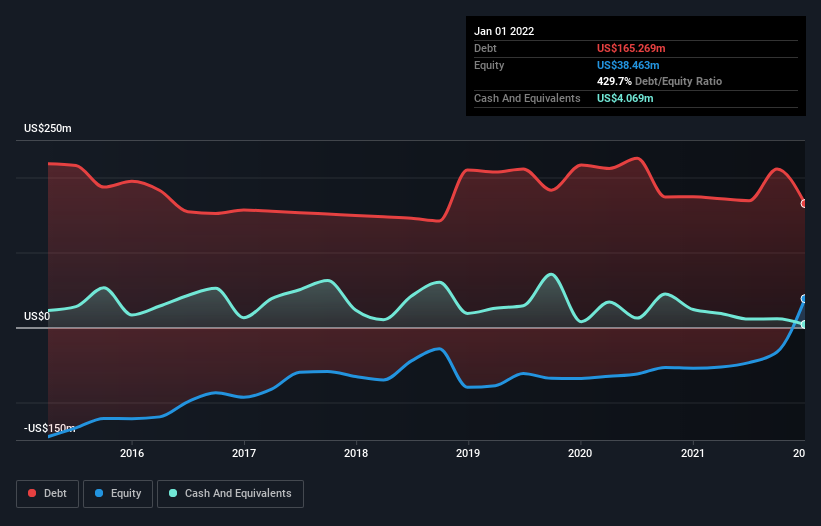
Task: Click the 2019 x-axis label
Action: [468, 453]
